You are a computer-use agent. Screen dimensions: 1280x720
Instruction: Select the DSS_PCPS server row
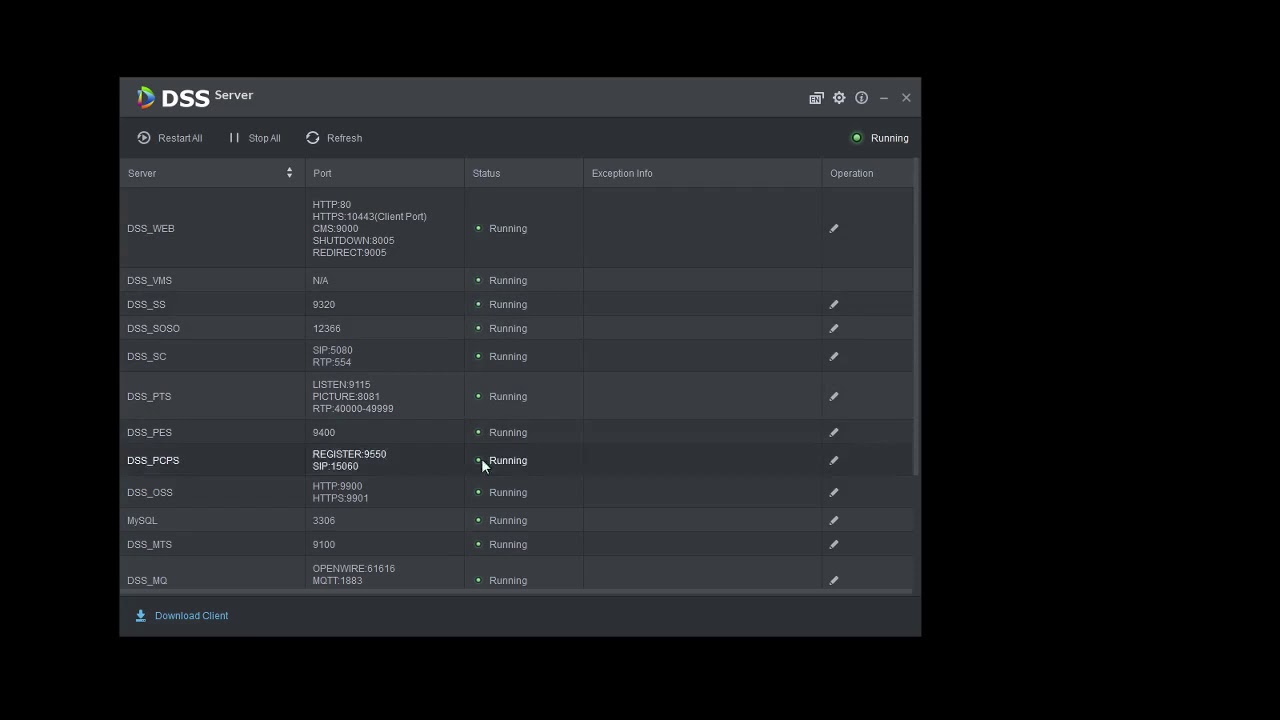pos(153,461)
